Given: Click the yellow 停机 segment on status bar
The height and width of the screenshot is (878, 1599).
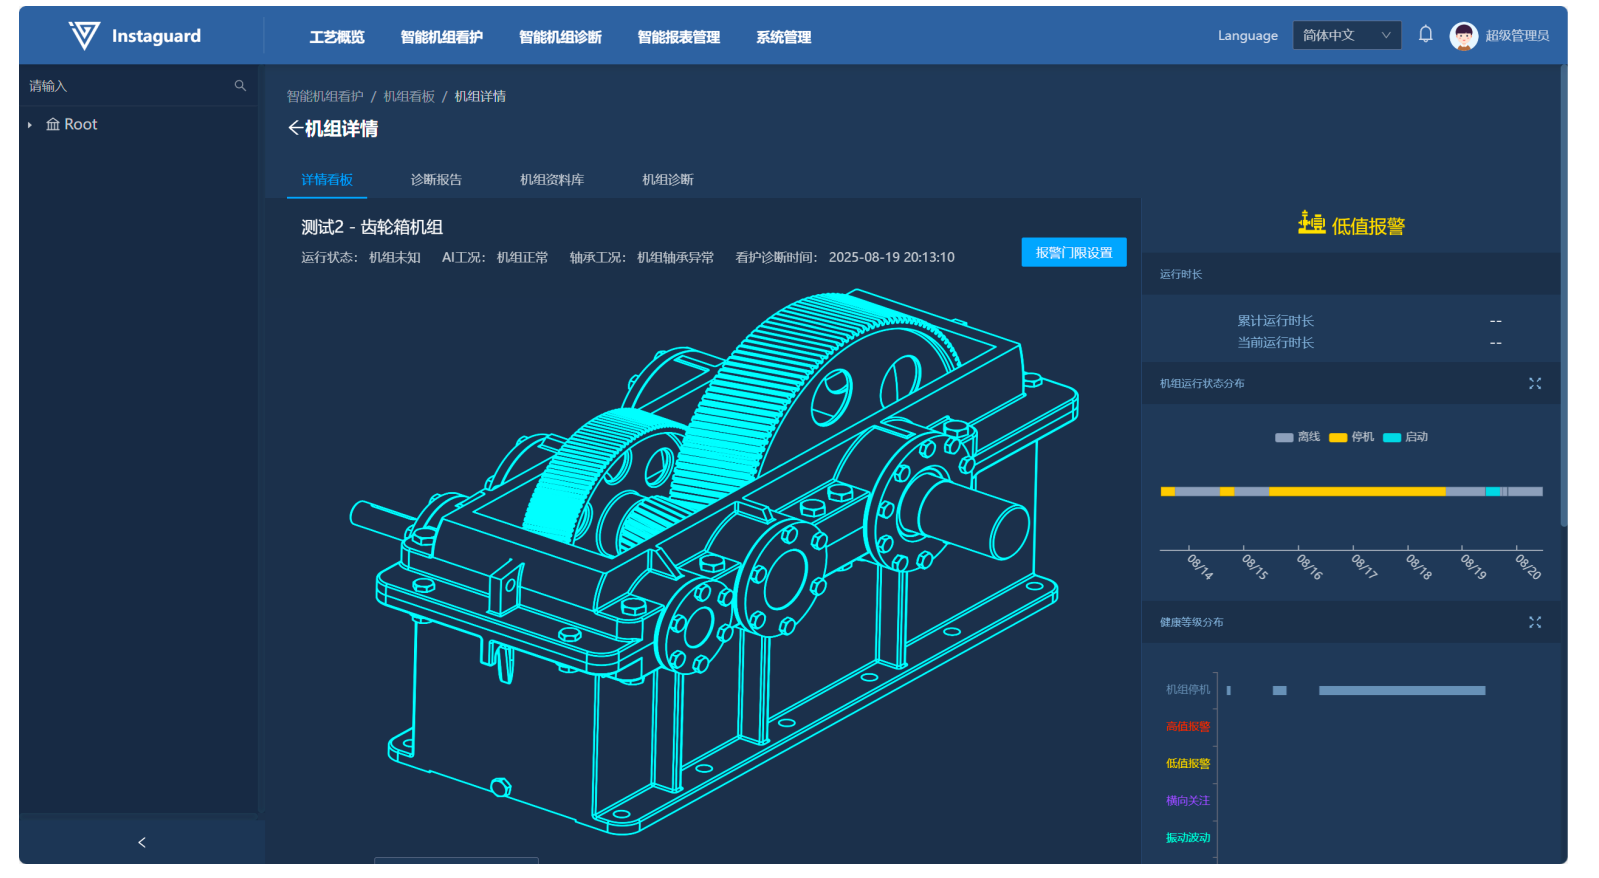Looking at the screenshot, I should (x=1356, y=492).
